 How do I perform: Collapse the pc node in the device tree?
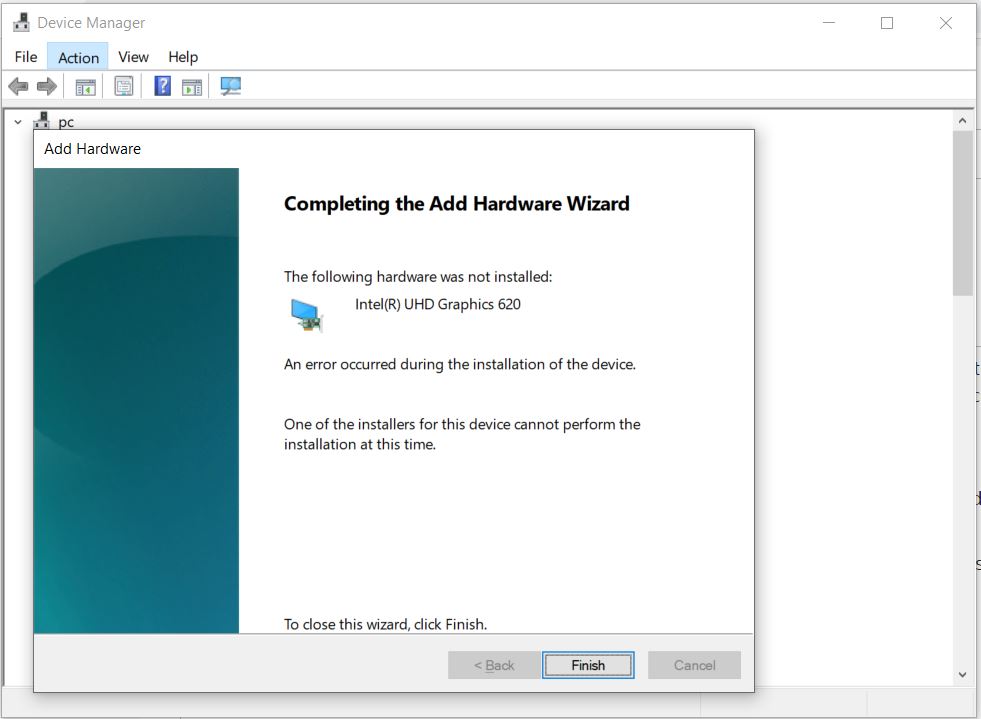click(x=16, y=120)
